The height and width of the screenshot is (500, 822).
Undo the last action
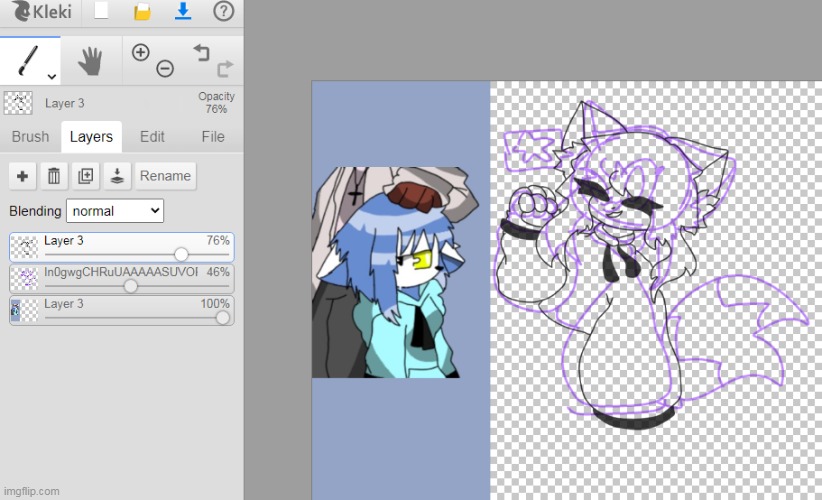202,53
